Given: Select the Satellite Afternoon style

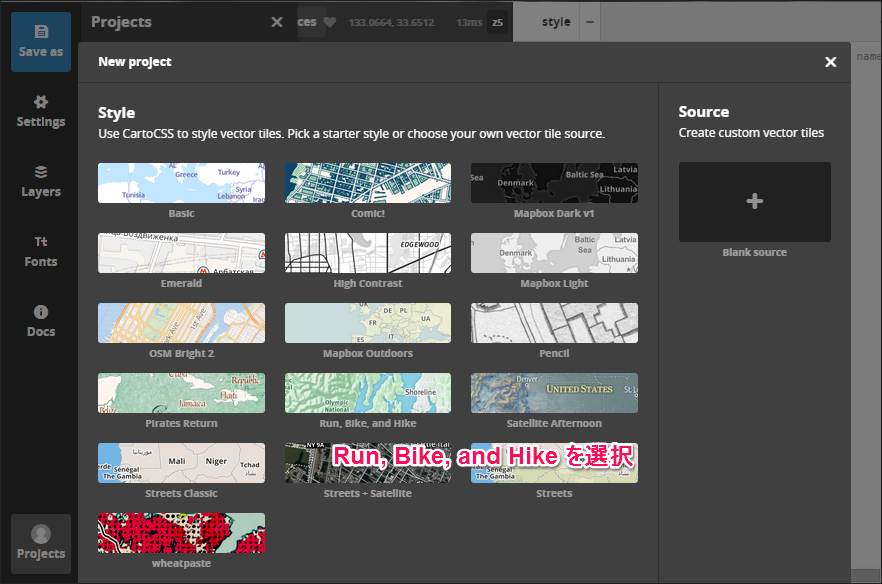Looking at the screenshot, I should 554,393.
